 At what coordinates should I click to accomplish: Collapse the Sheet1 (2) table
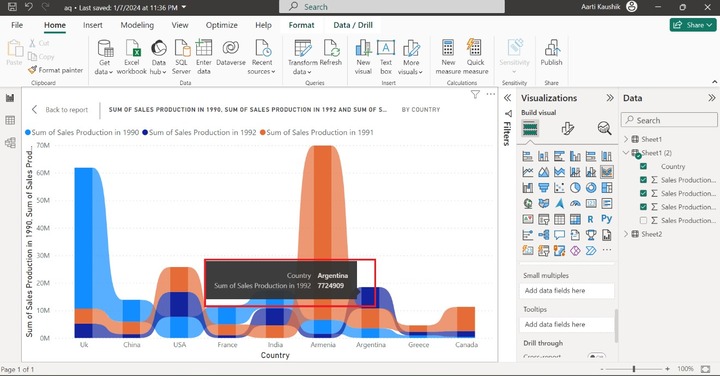(626, 152)
